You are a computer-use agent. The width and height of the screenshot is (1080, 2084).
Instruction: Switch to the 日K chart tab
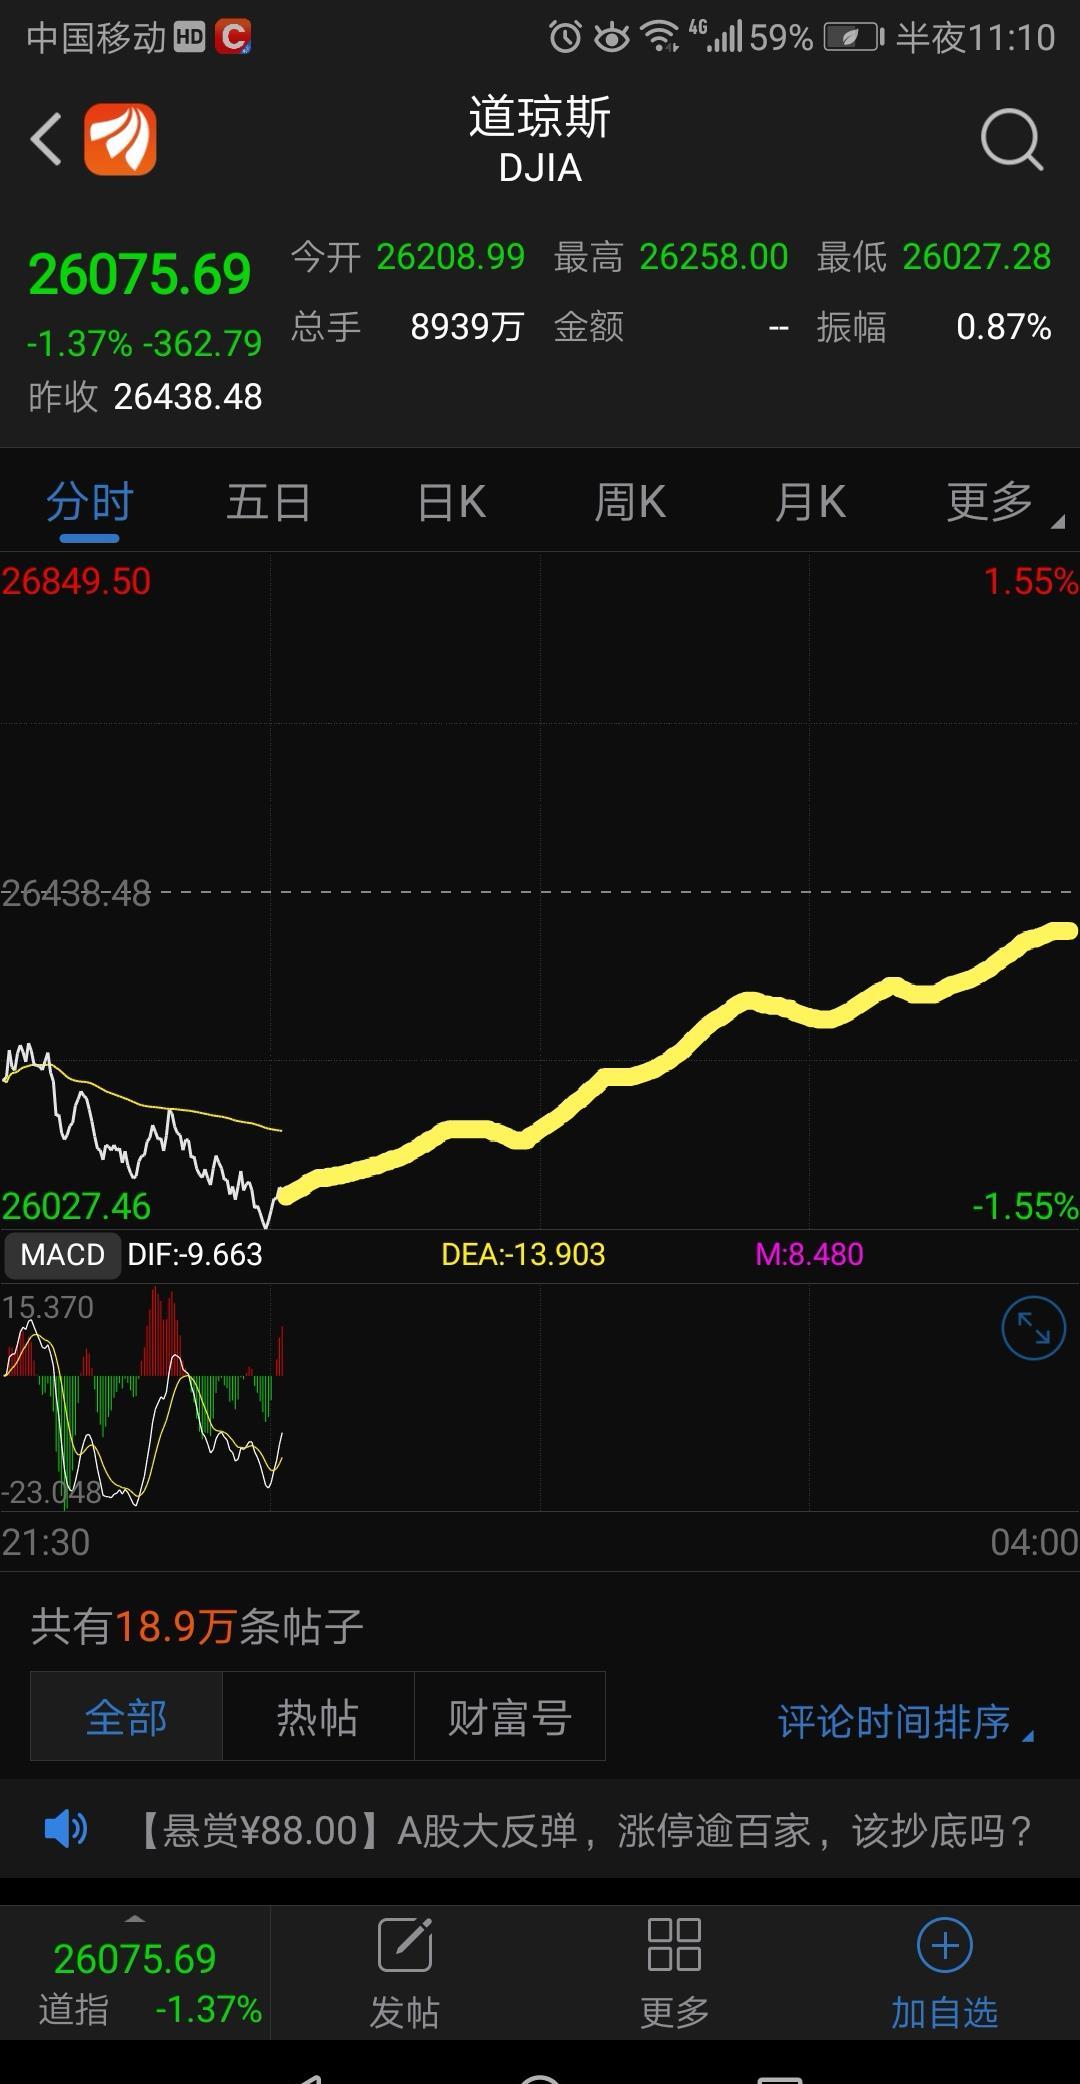pos(451,502)
